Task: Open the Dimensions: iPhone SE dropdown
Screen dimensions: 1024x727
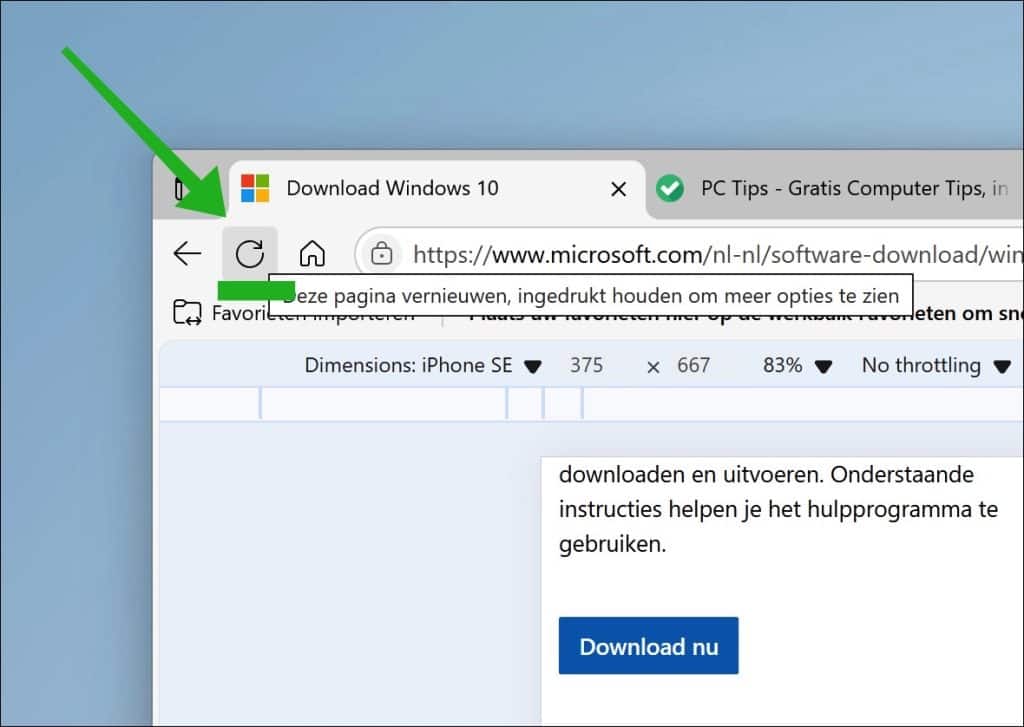Action: pos(423,366)
